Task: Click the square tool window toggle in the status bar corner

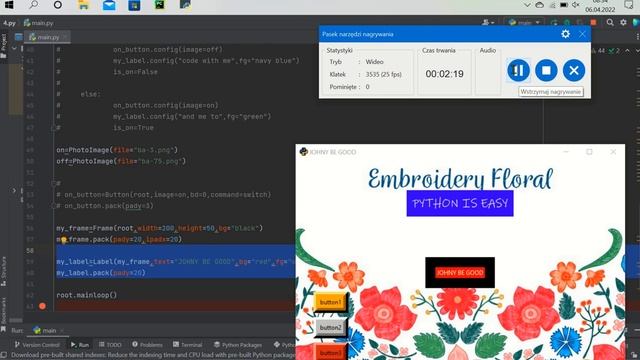Action: pyautogui.click(x=4, y=355)
